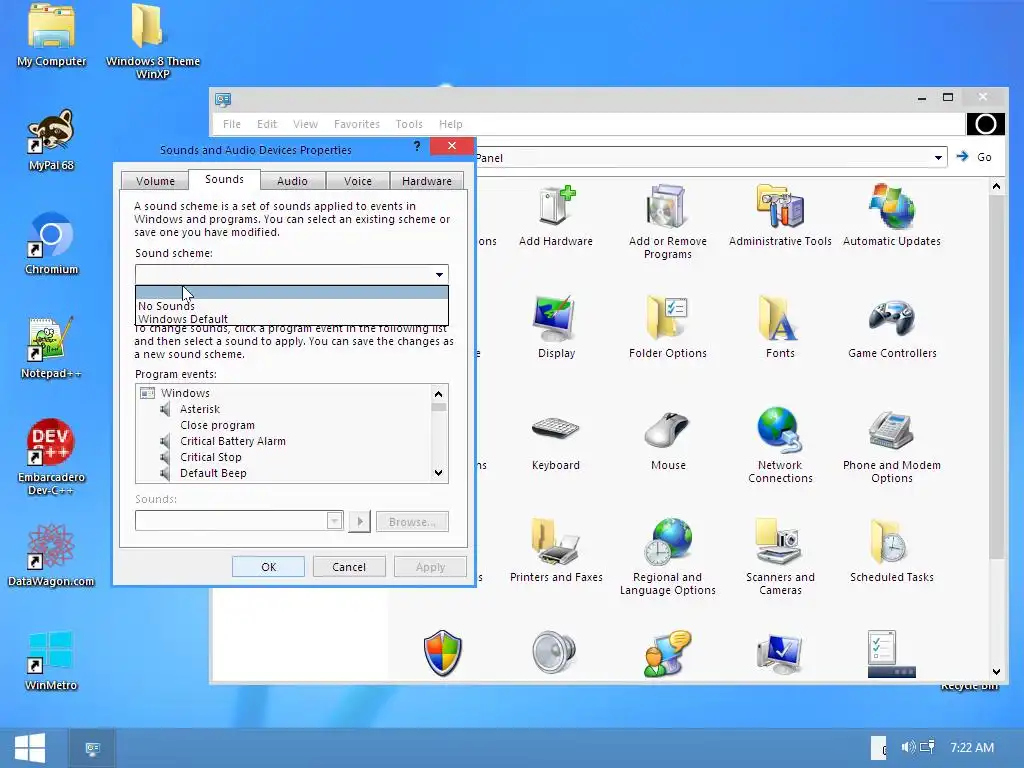
Task: Click the volume icon in system tray
Action: click(908, 746)
